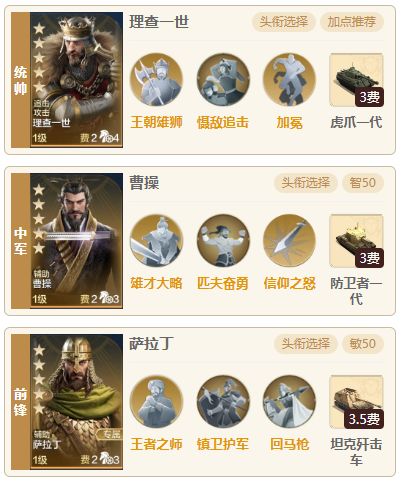The width and height of the screenshot is (404, 485).
Task: Choose the 回马枪 skill icon
Action: [x=289, y=402]
